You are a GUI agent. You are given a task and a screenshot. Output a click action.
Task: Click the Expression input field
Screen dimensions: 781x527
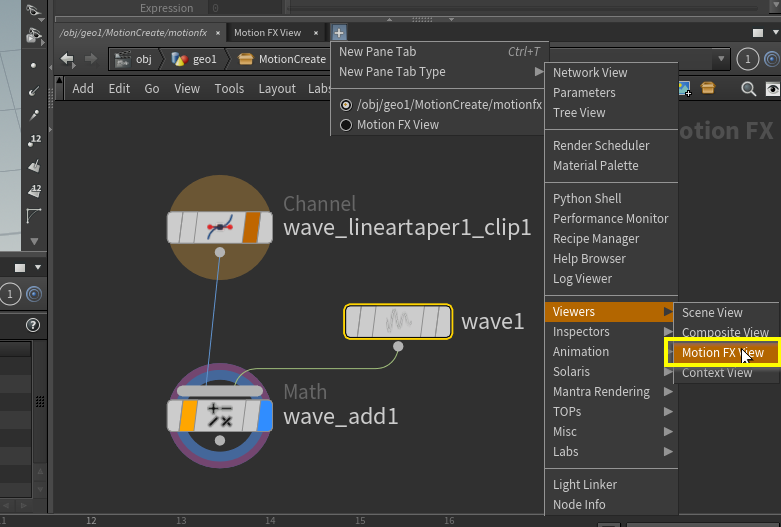(x=246, y=8)
